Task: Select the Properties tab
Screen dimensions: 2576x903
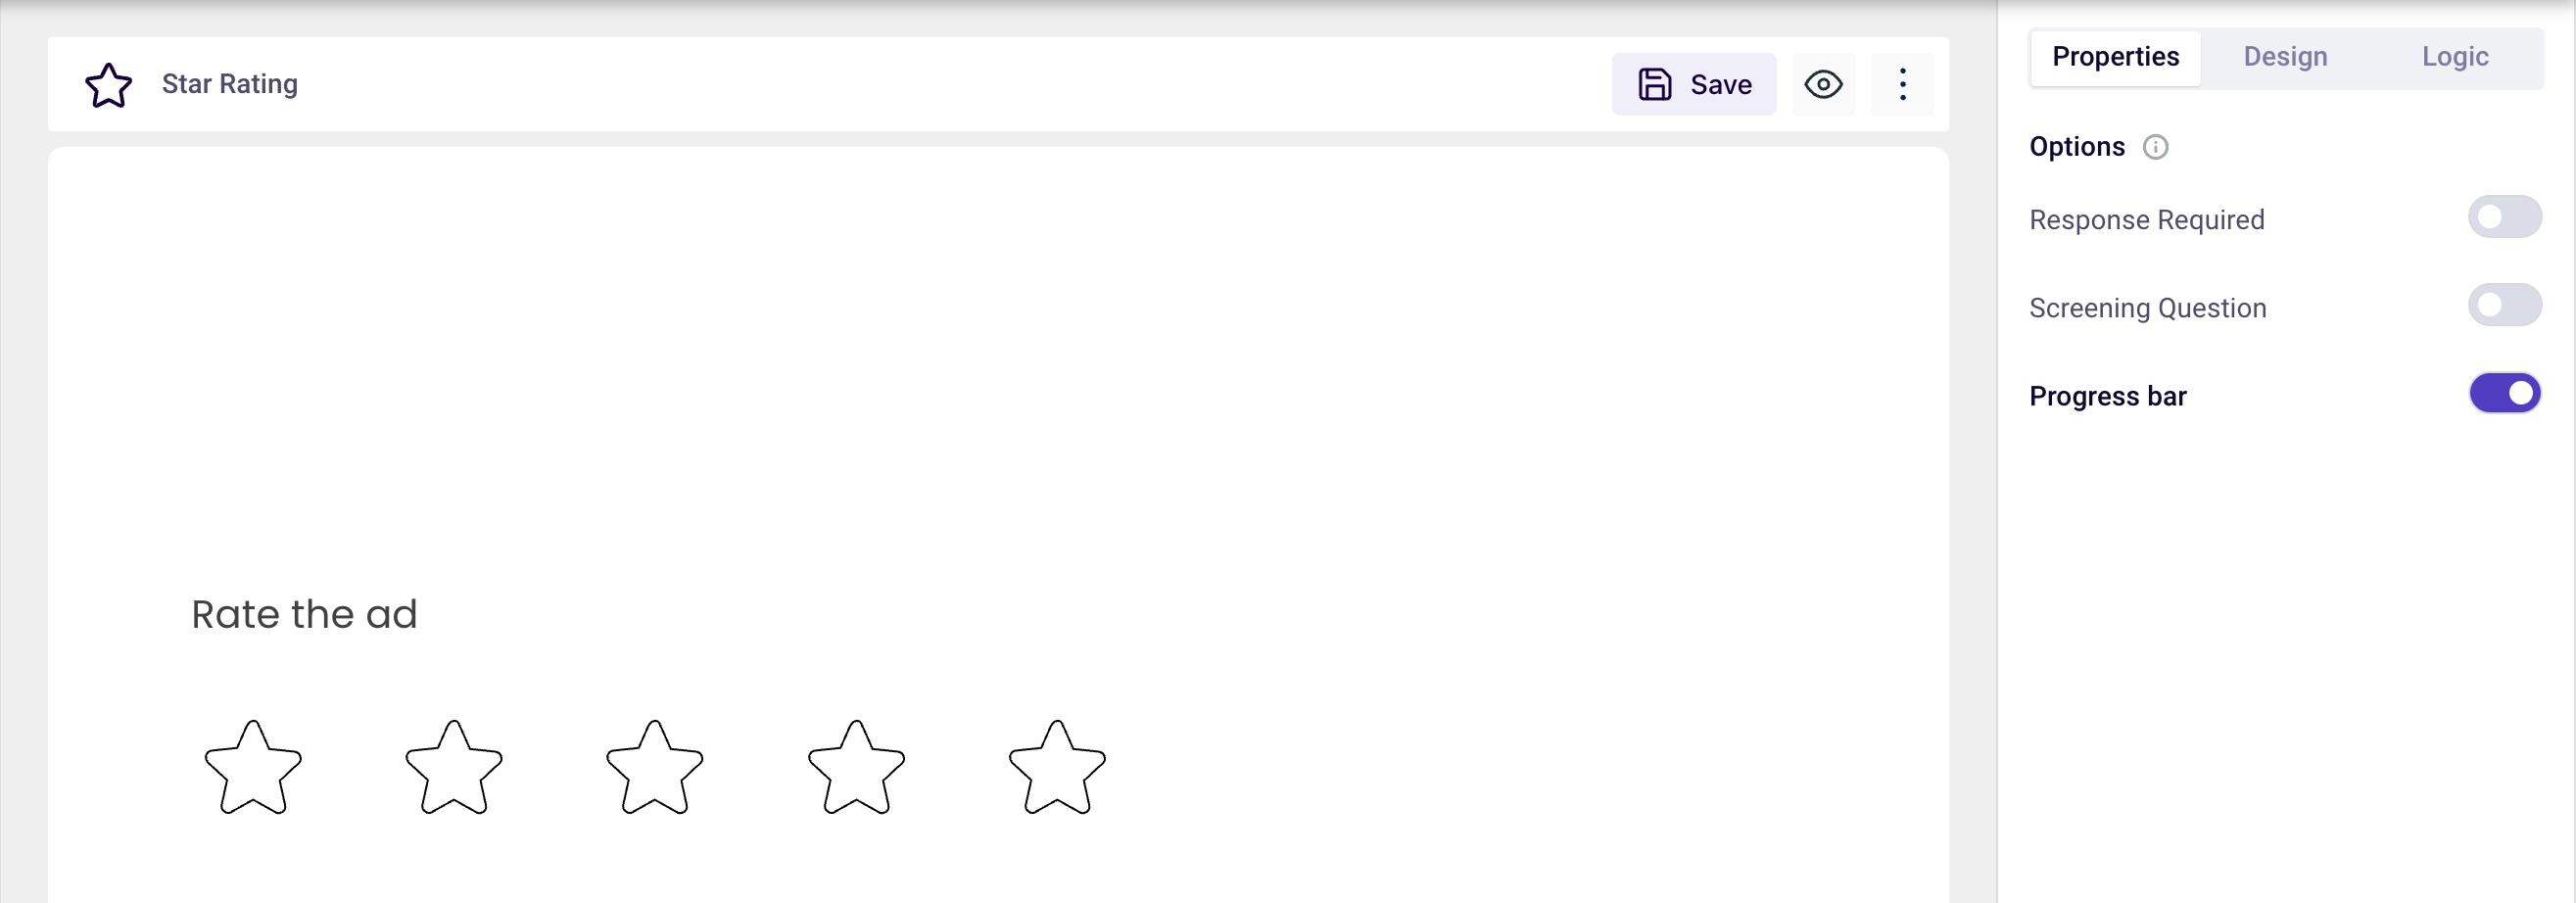Action: pos(2115,57)
